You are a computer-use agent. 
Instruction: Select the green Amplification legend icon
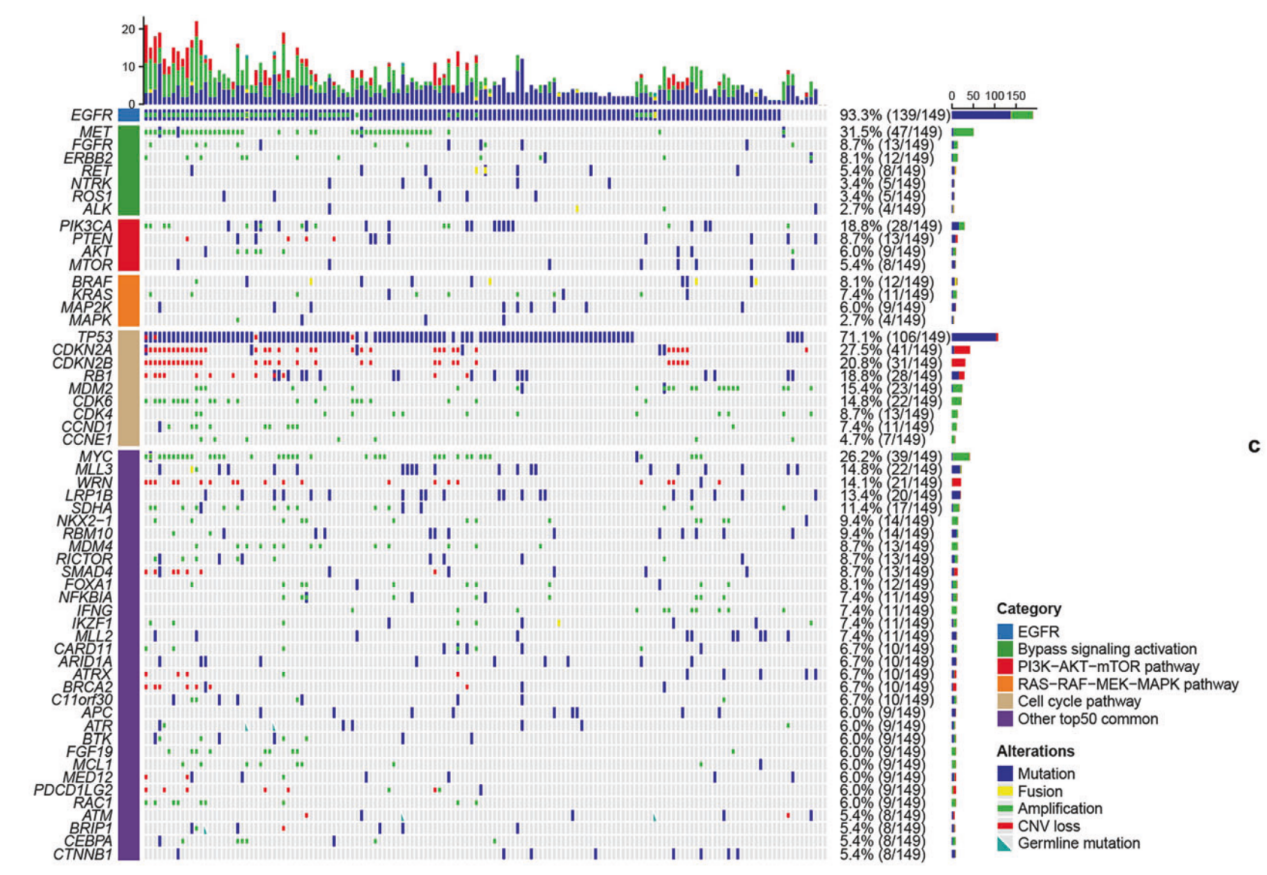[x=1005, y=808]
